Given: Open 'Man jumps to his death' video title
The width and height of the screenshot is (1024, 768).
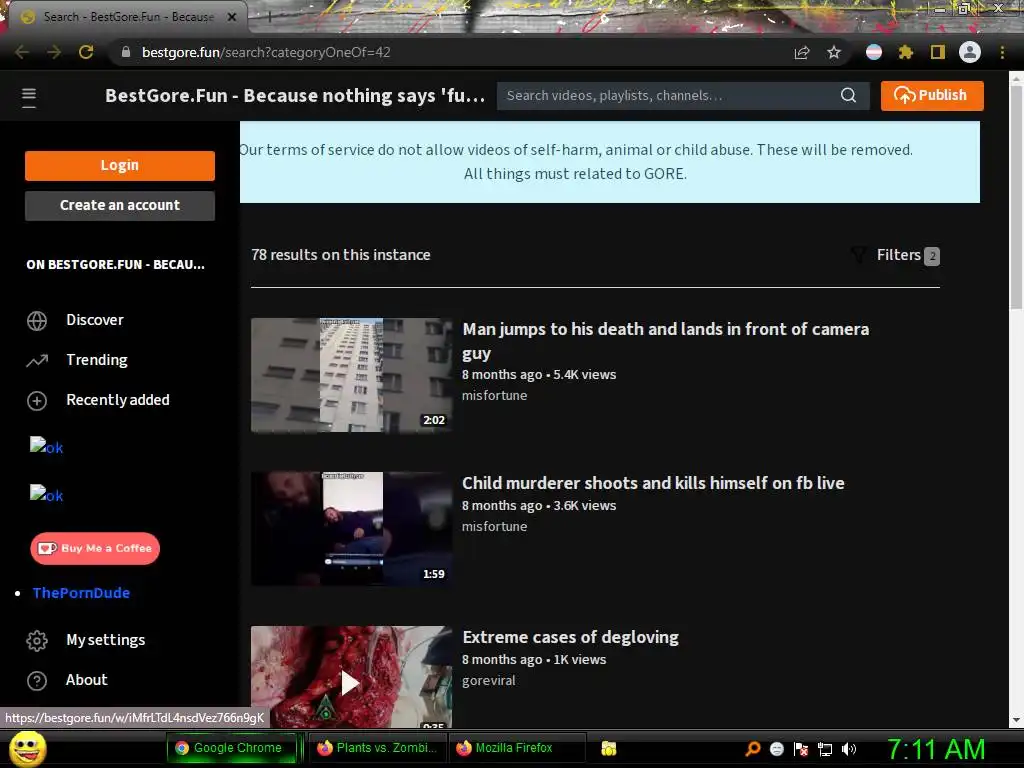Looking at the screenshot, I should pos(665,341).
